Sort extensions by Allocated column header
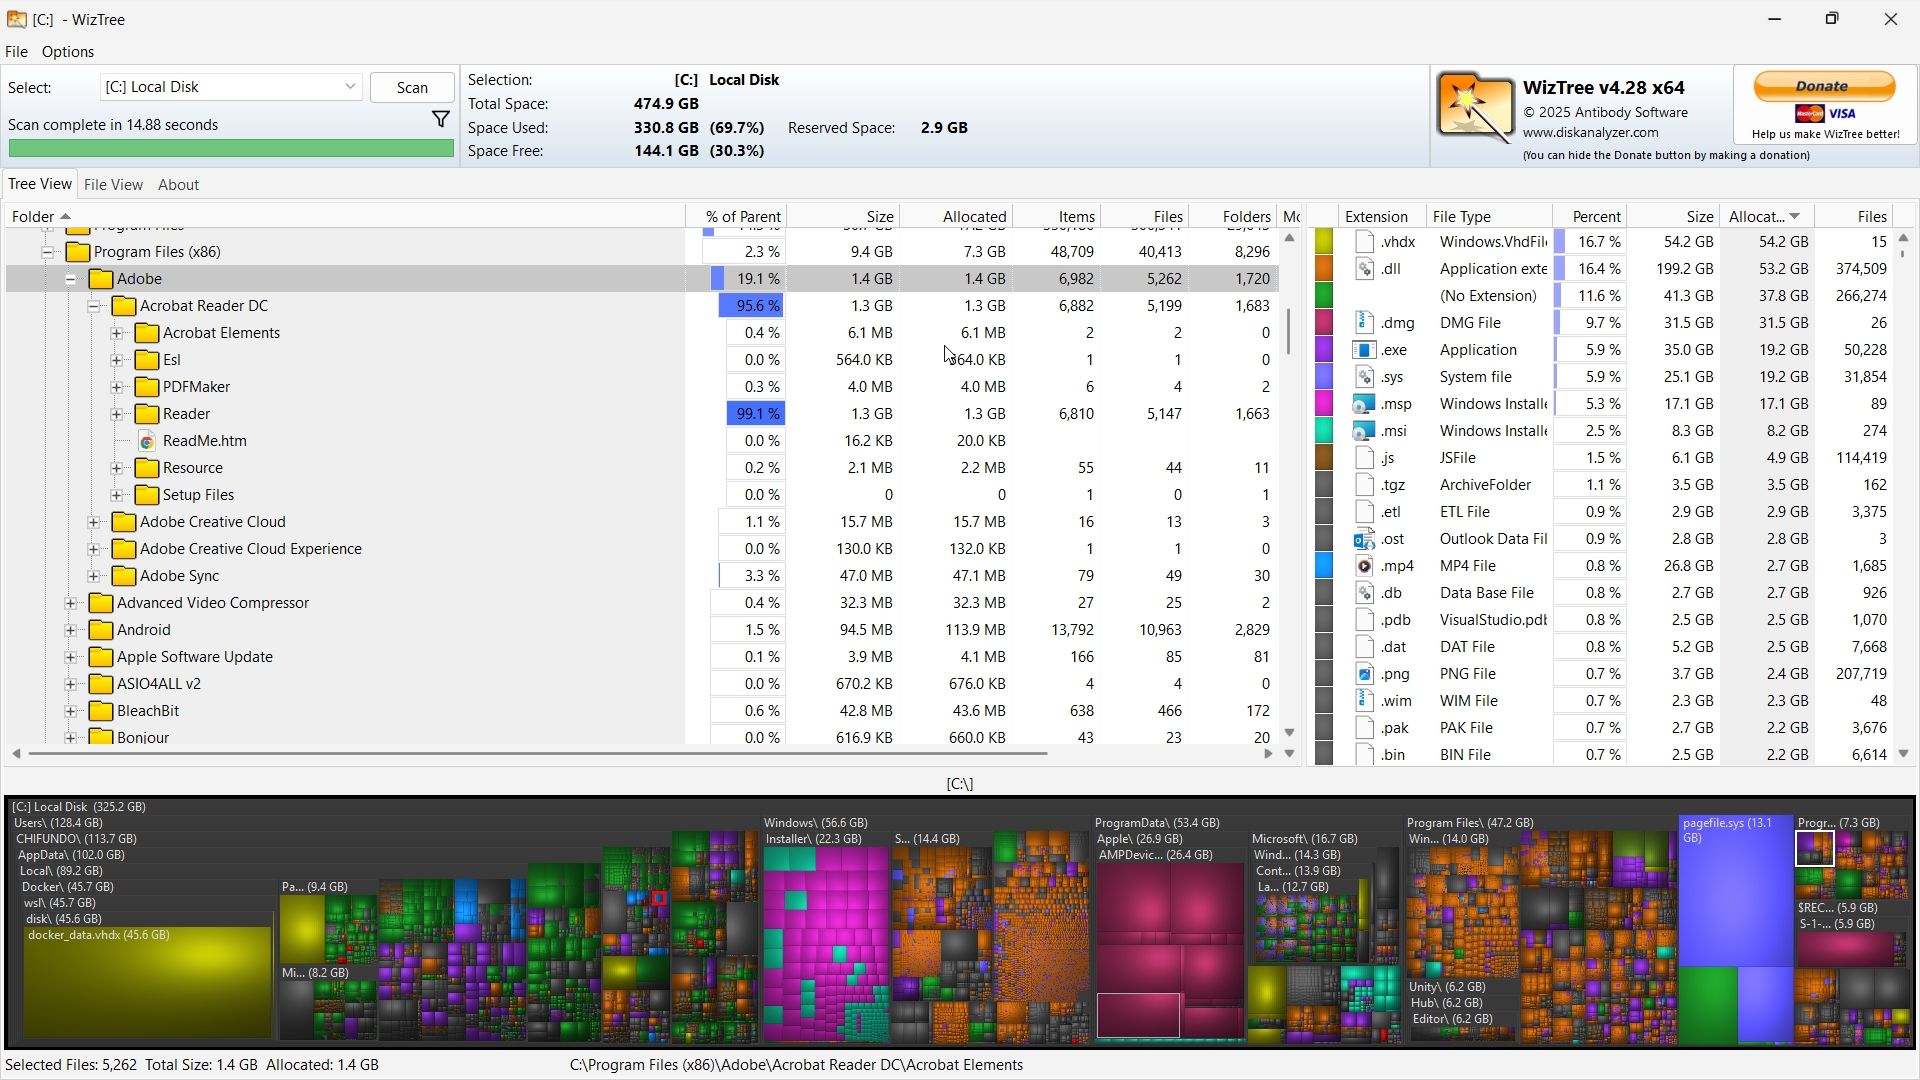The width and height of the screenshot is (1920, 1080). 1765,217
